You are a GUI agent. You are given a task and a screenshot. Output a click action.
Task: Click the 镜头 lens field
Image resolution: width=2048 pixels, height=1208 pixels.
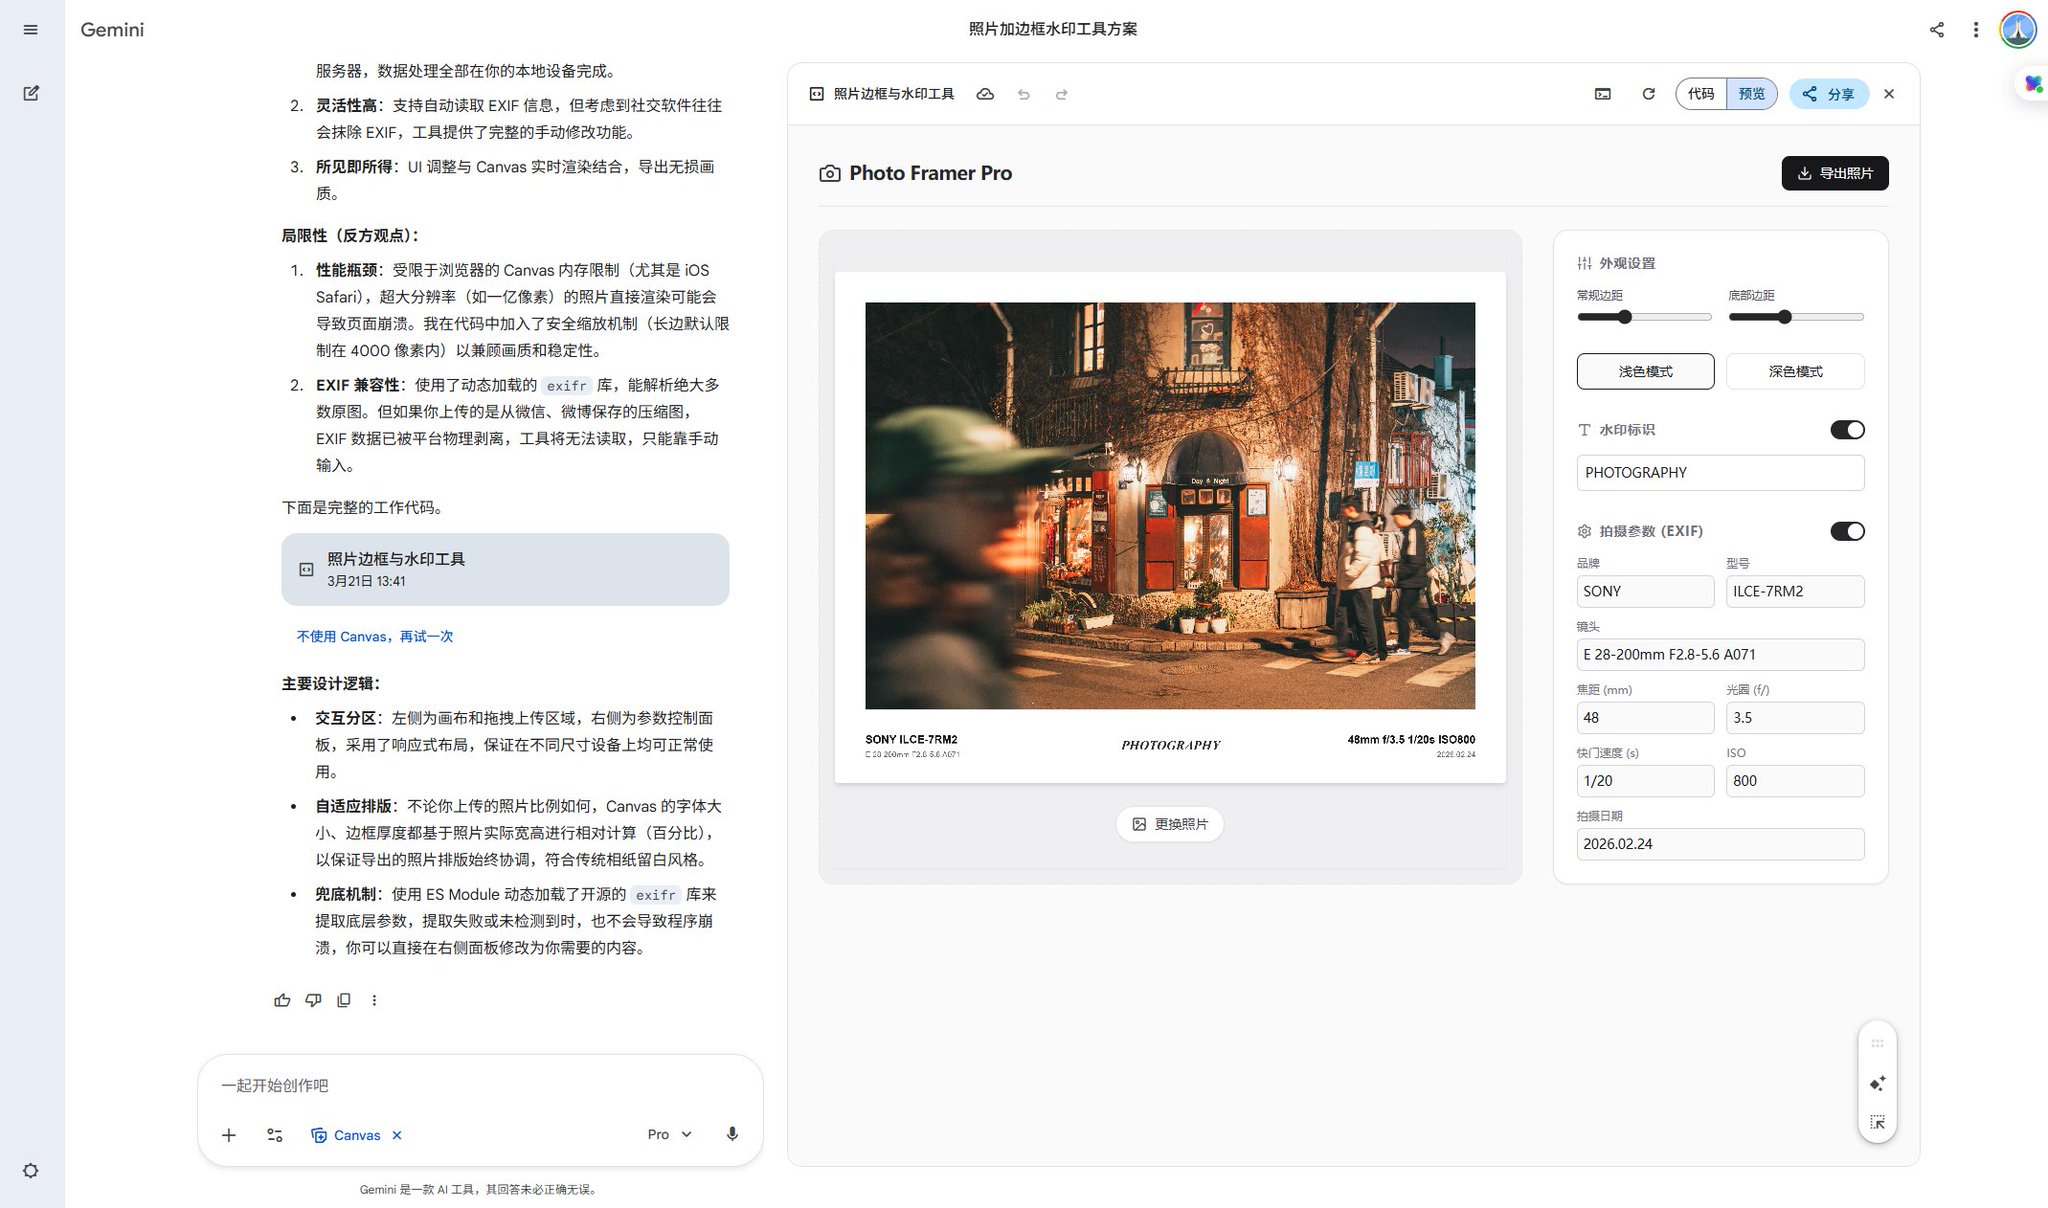[1720, 655]
